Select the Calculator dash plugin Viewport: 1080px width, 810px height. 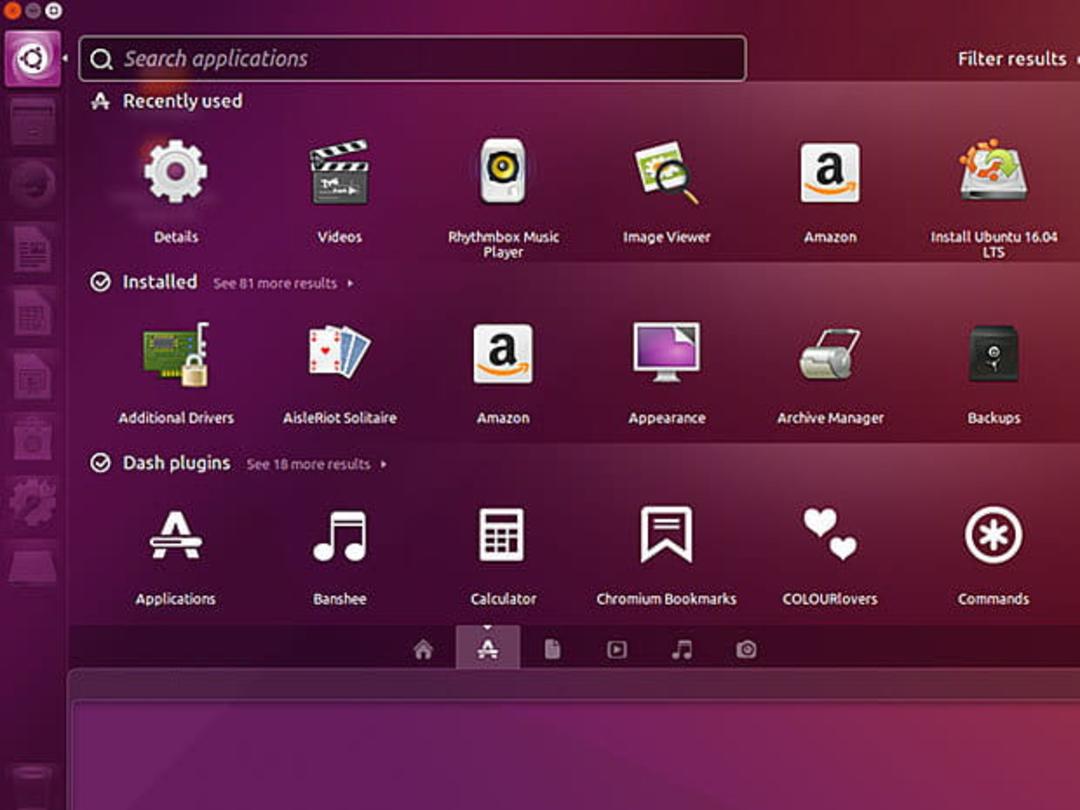[x=502, y=535]
